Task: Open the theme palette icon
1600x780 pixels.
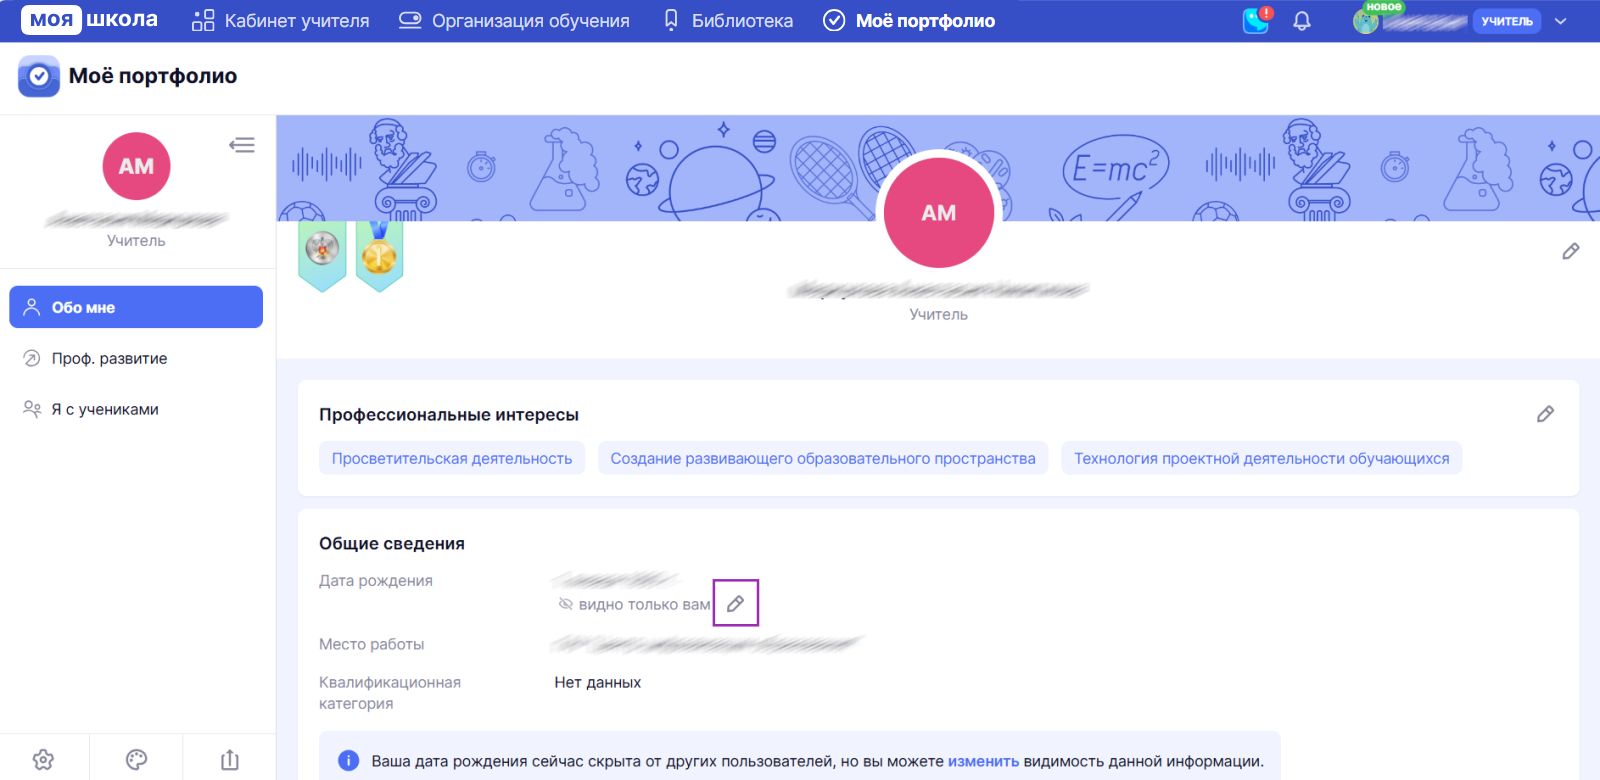Action: (x=136, y=759)
